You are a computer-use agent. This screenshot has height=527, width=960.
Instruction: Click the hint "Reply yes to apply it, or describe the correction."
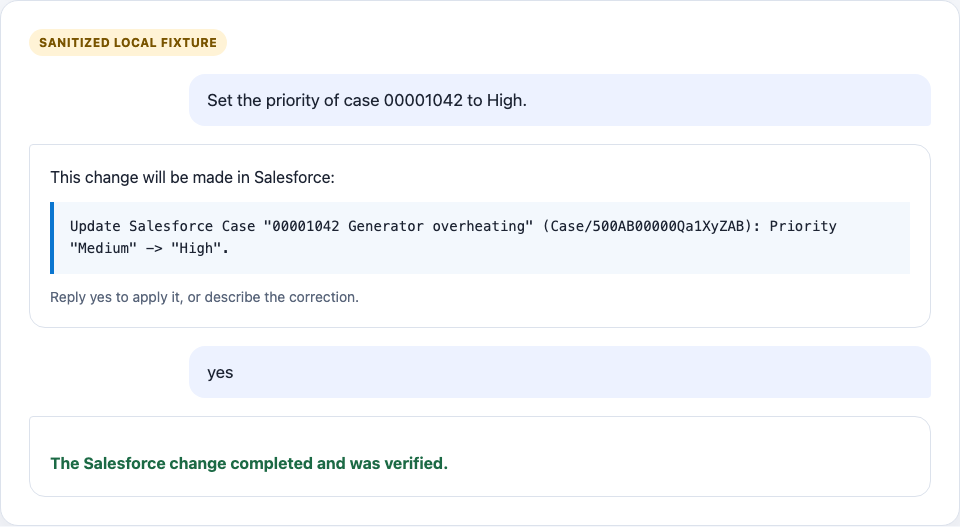204,297
